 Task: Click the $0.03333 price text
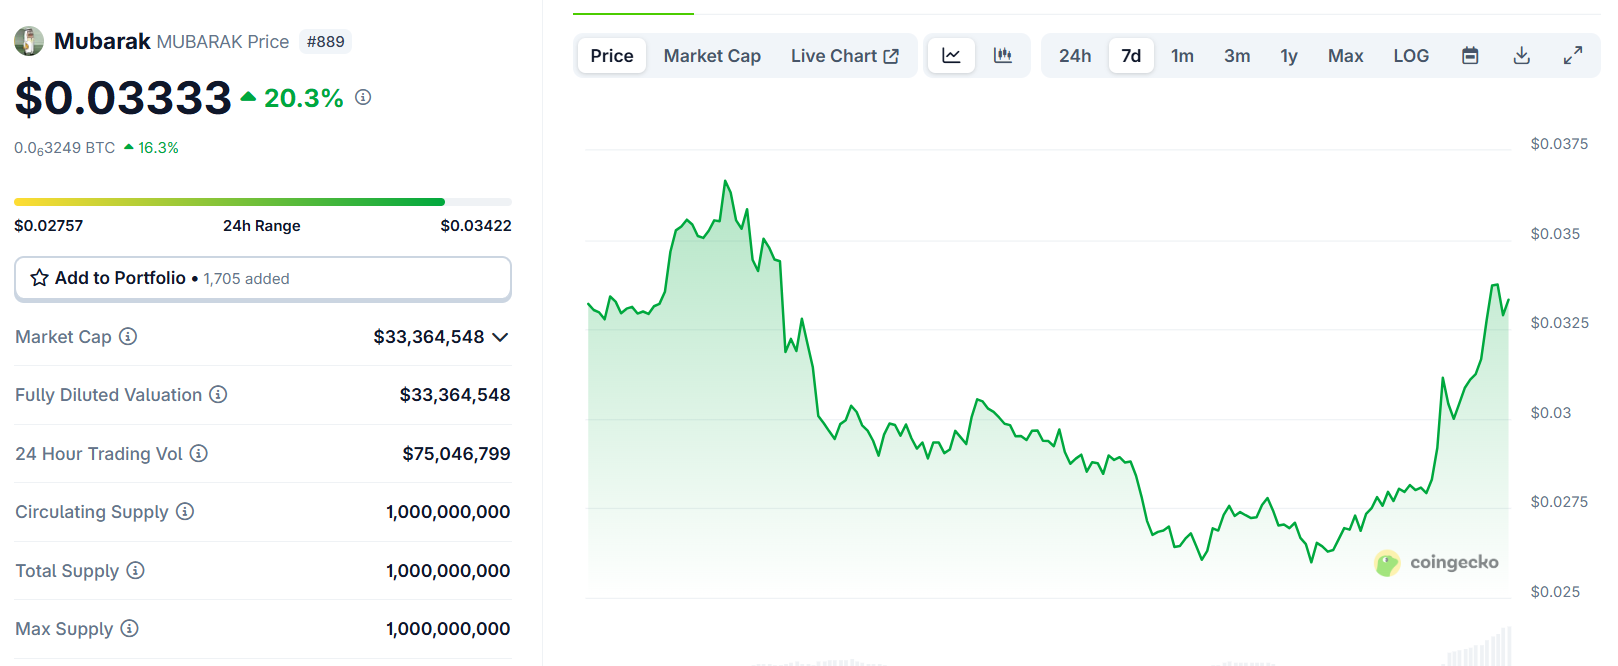(x=123, y=98)
